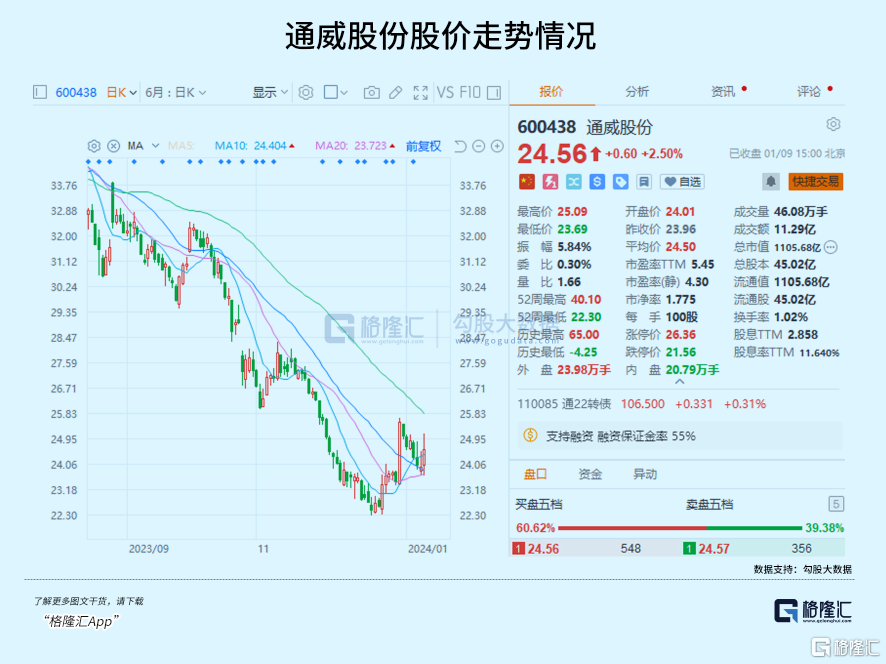Switch to the 报价 tab
Image resolution: width=886 pixels, height=664 pixels.
tap(551, 92)
